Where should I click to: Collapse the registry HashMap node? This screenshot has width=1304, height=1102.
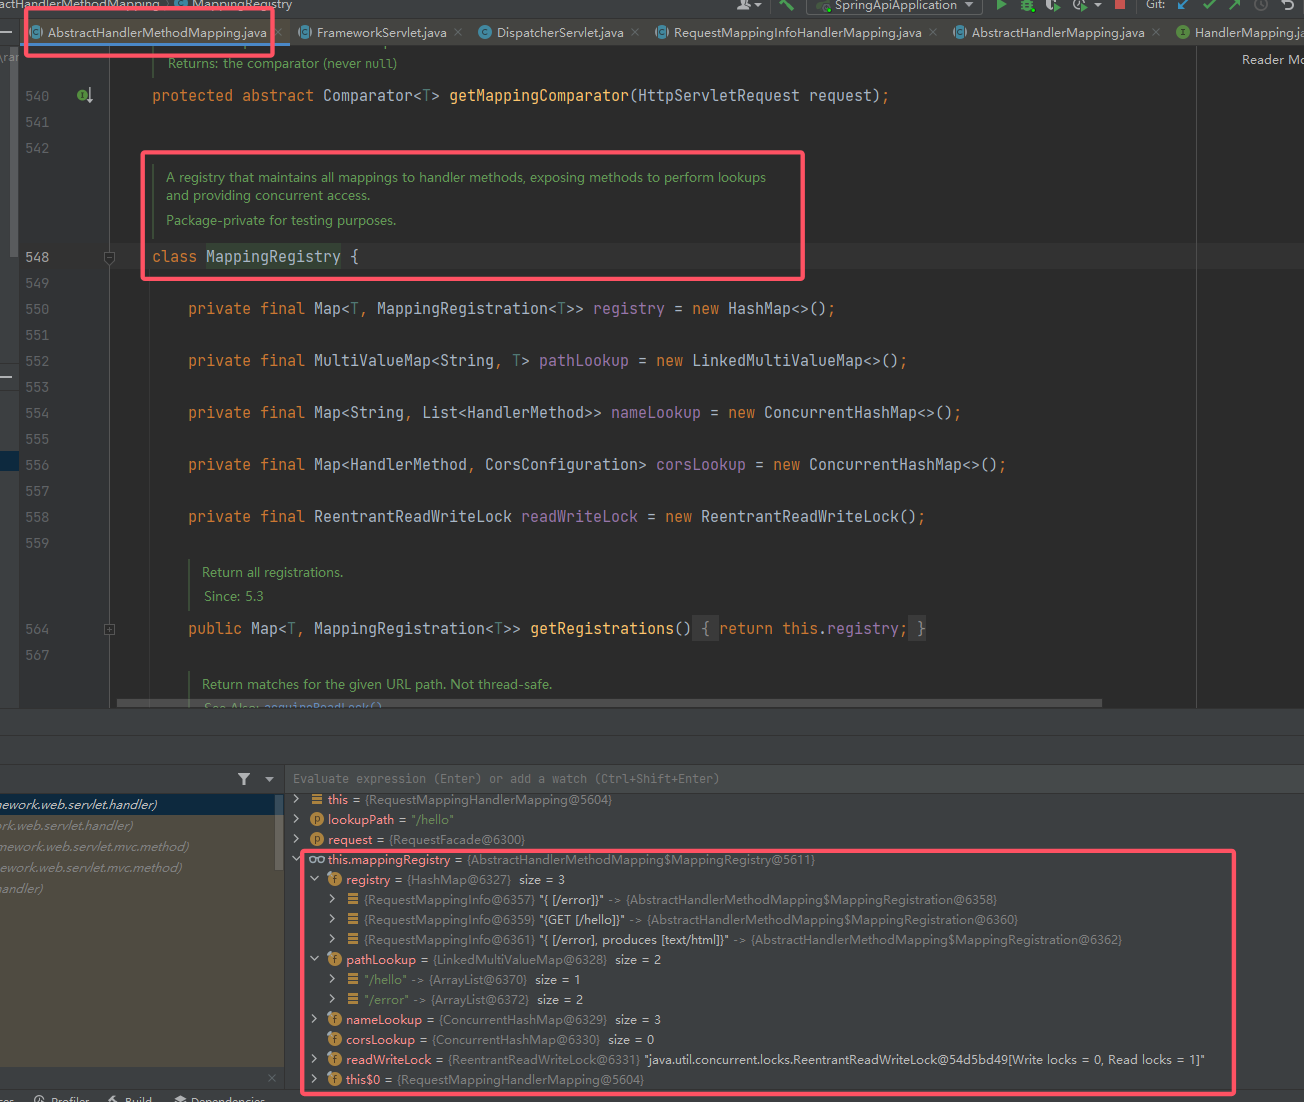(314, 879)
